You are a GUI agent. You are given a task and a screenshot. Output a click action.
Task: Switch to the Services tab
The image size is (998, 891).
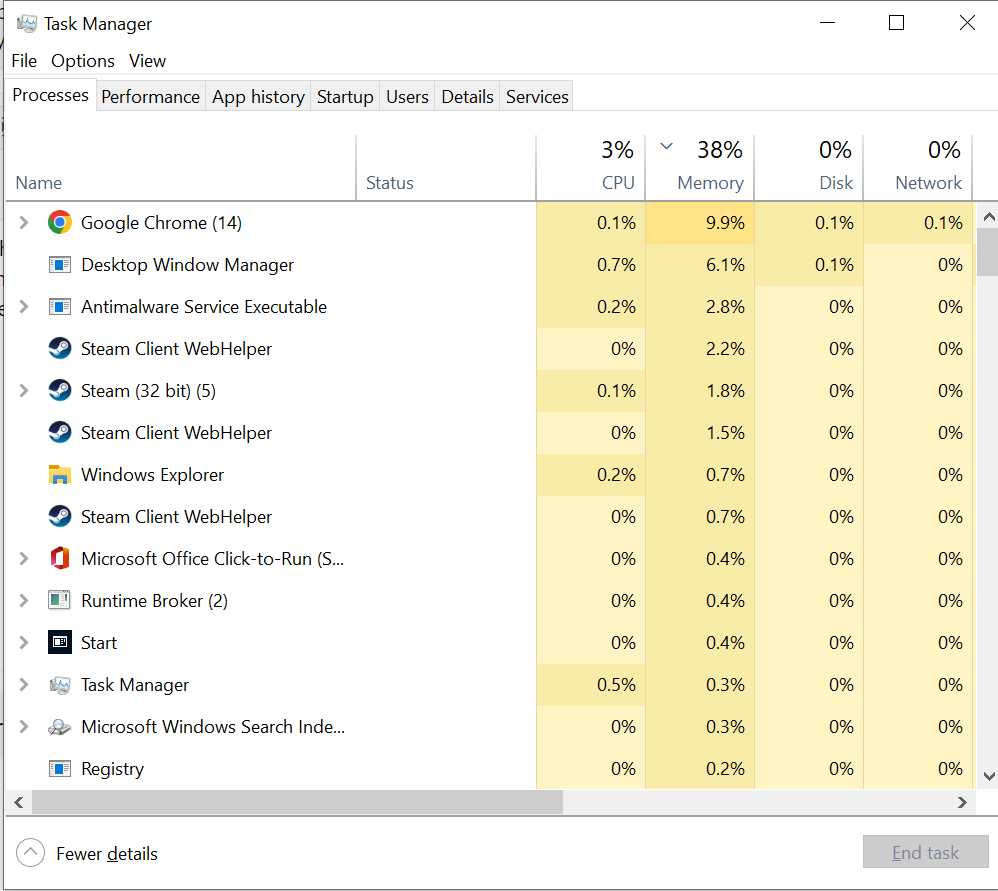[537, 97]
